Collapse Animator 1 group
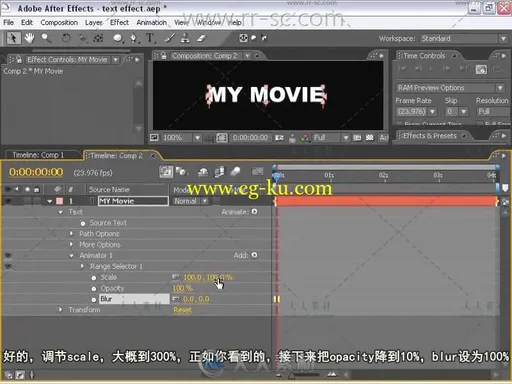 [71, 256]
